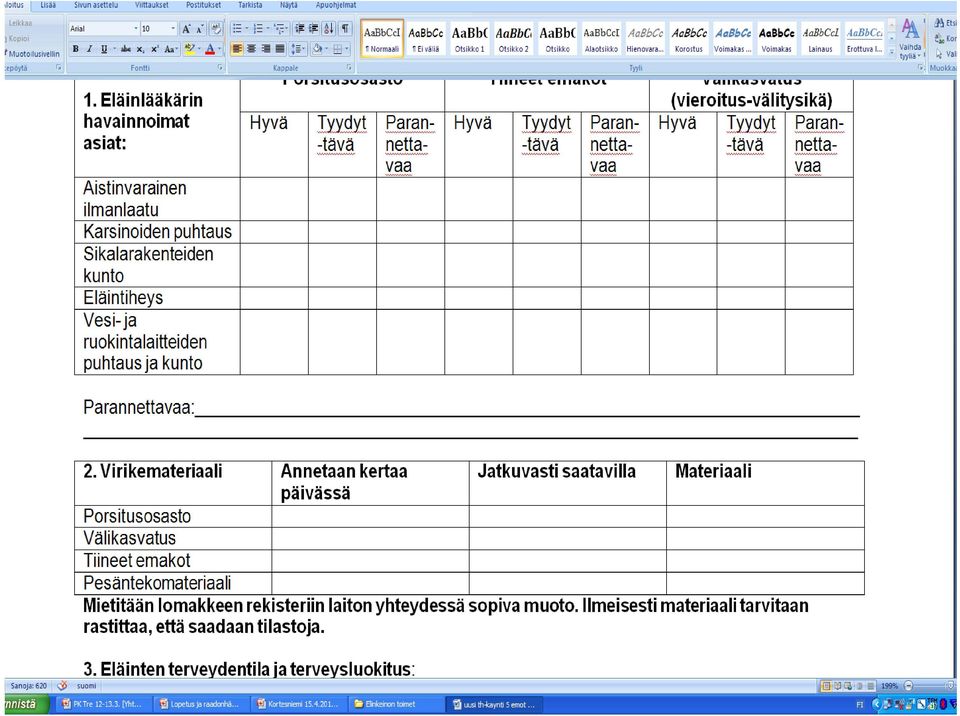The height and width of the screenshot is (716, 960).
Task: Insert a numbered list
Action: 258,29
